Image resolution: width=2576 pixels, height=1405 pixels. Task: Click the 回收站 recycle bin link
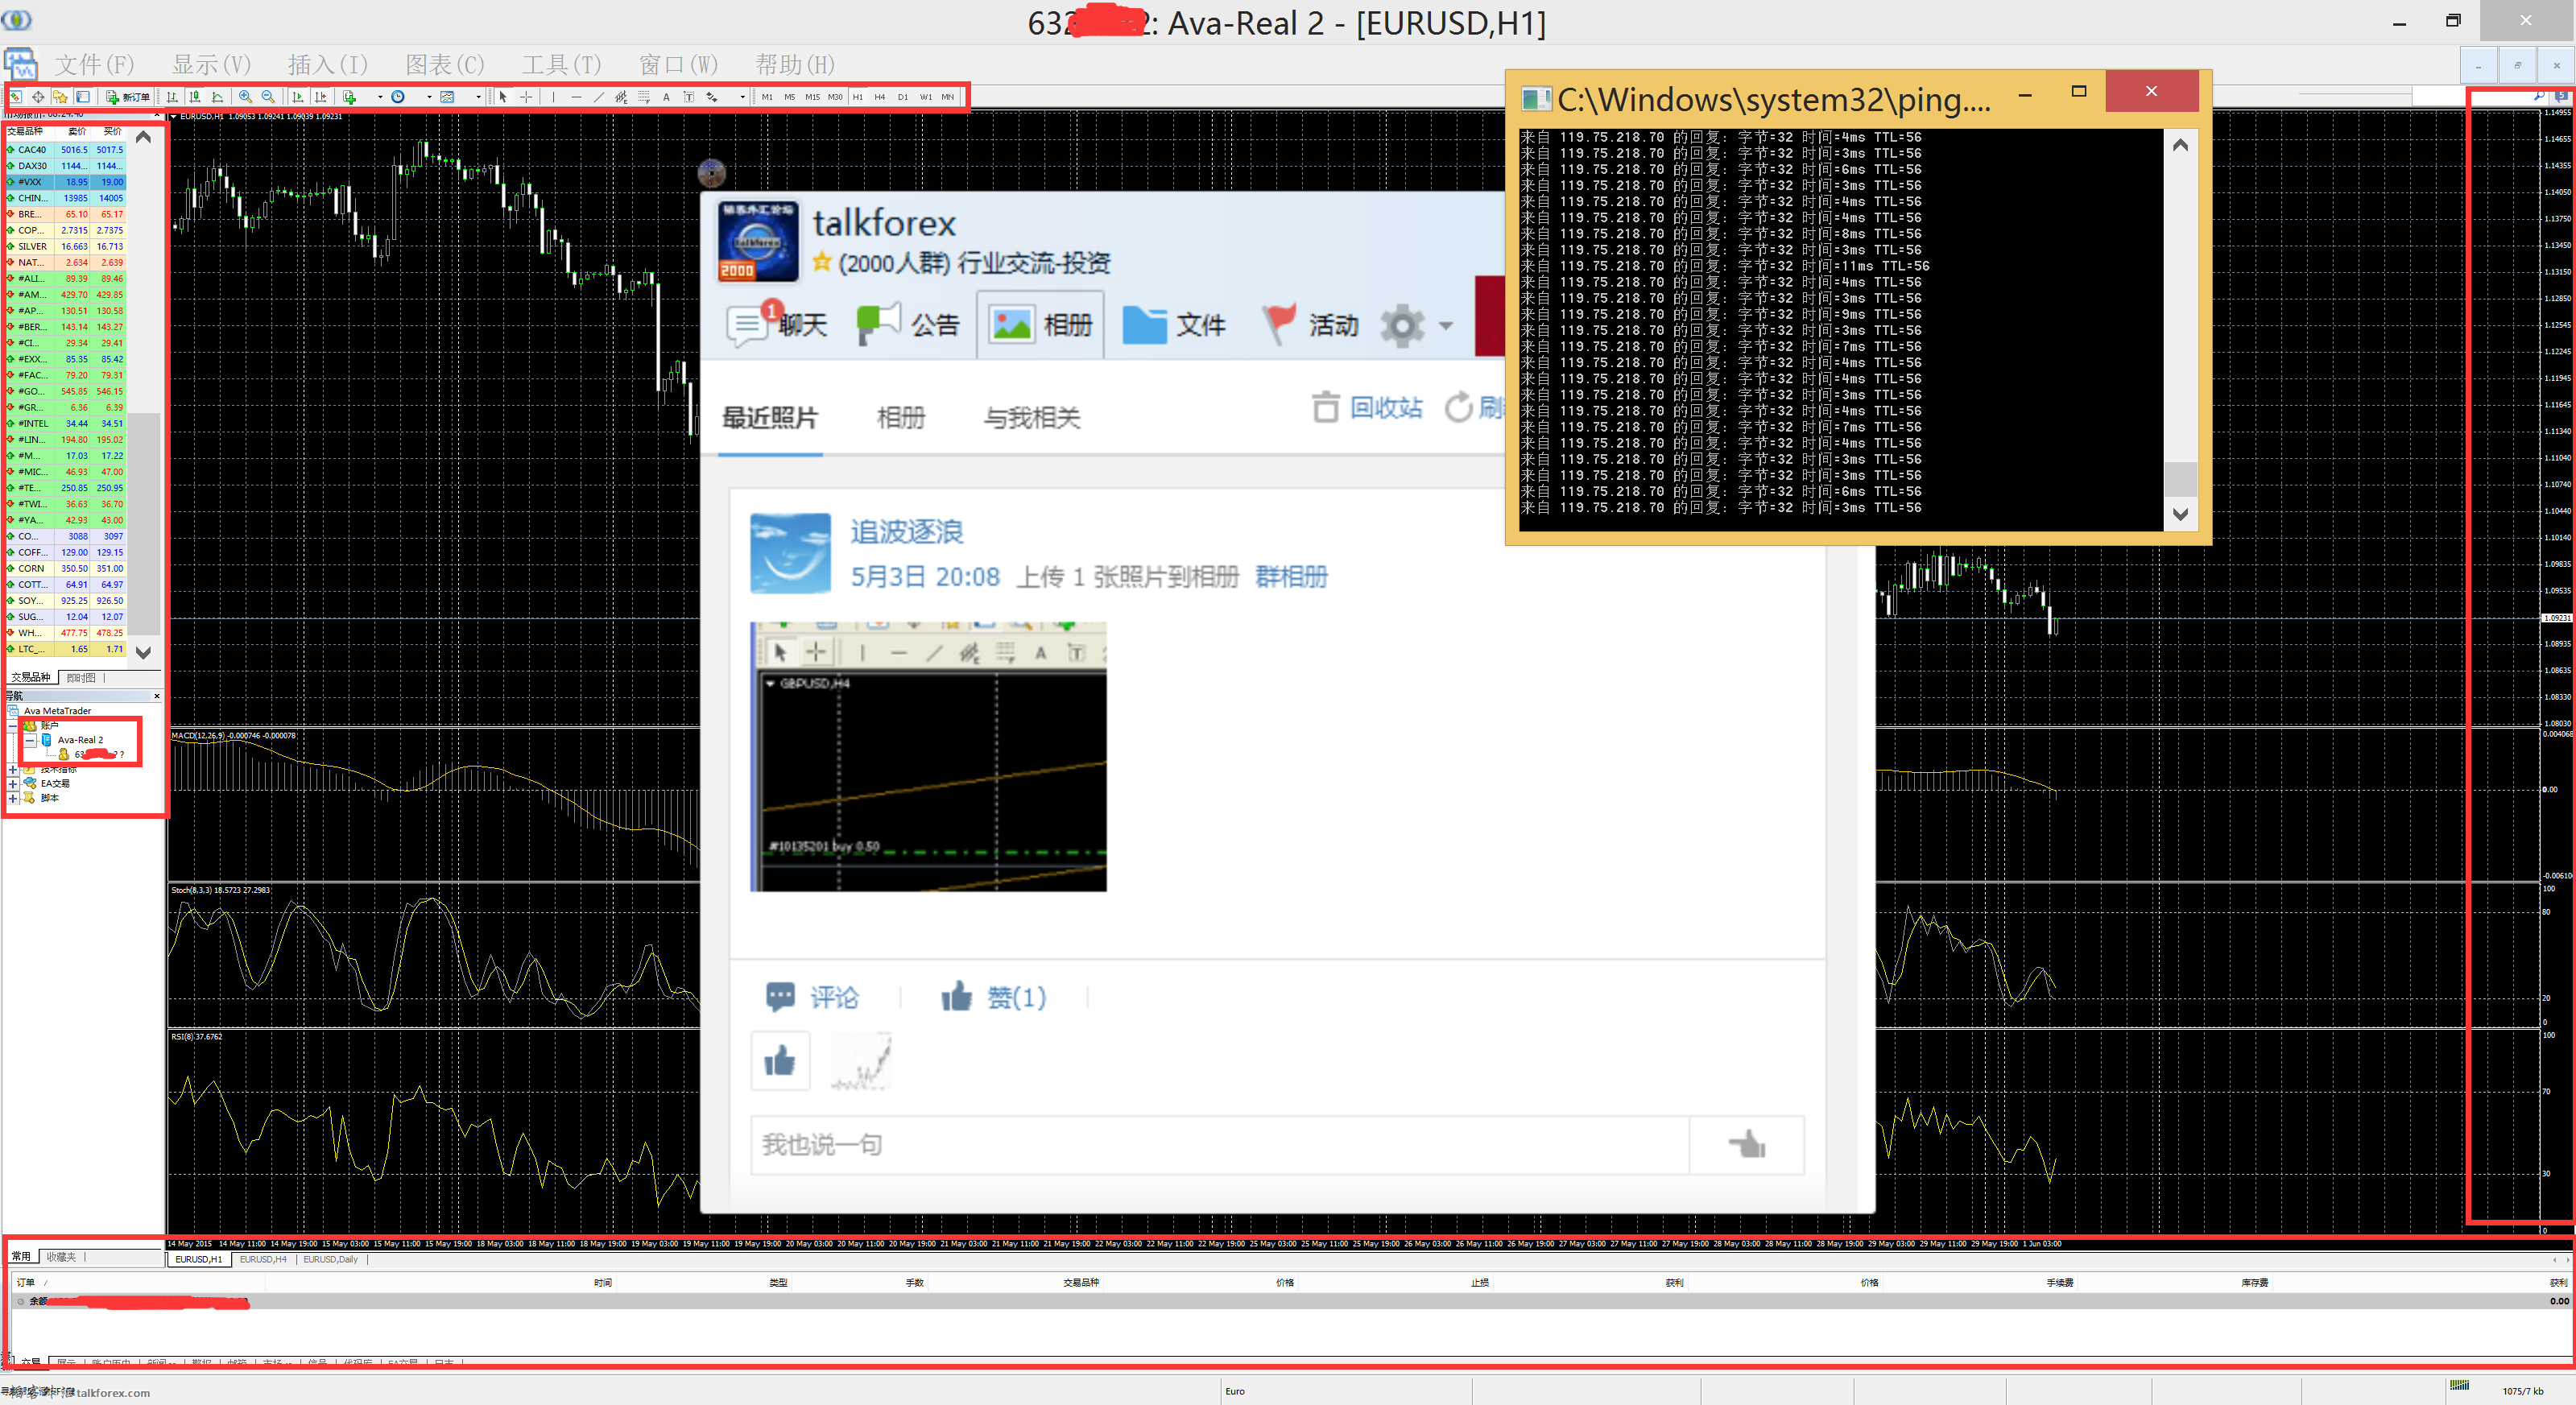(x=1367, y=407)
